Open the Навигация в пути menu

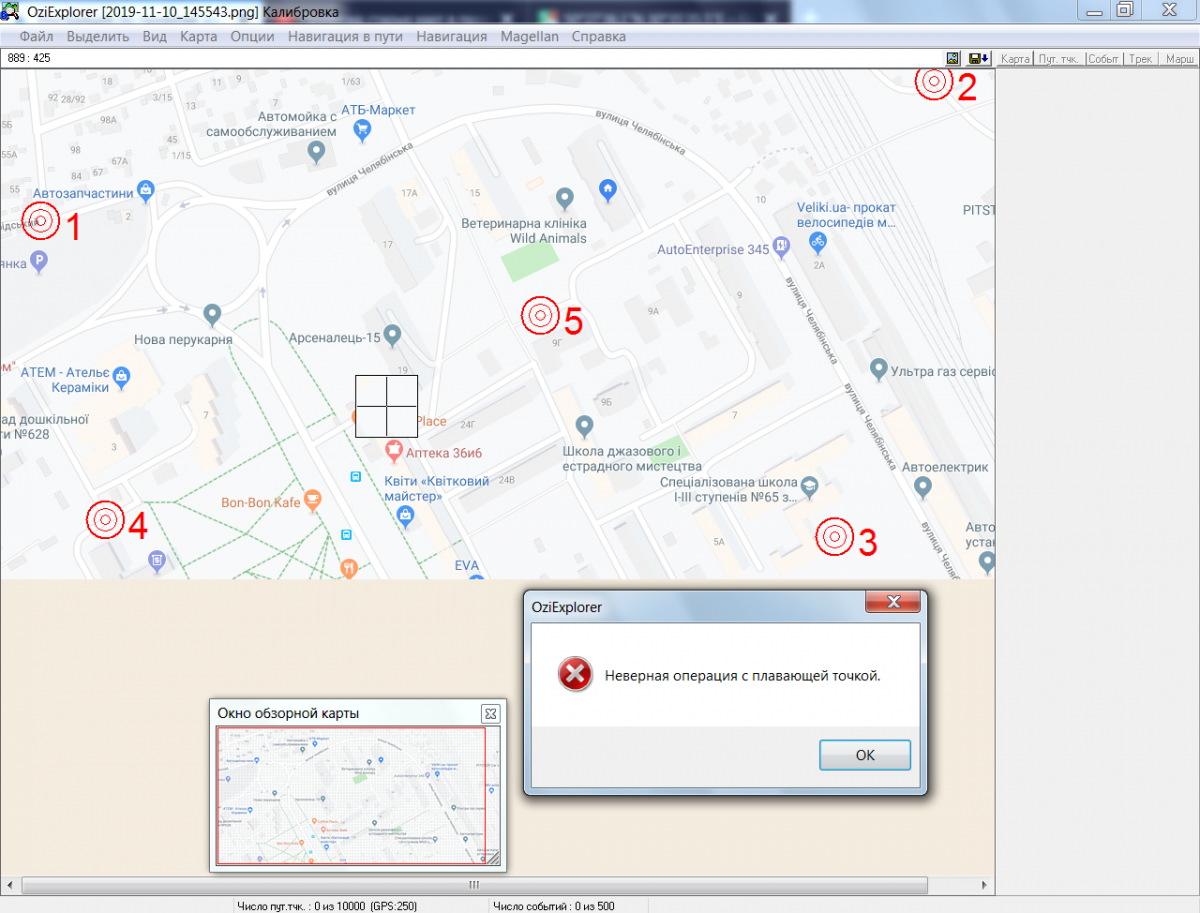[345, 36]
